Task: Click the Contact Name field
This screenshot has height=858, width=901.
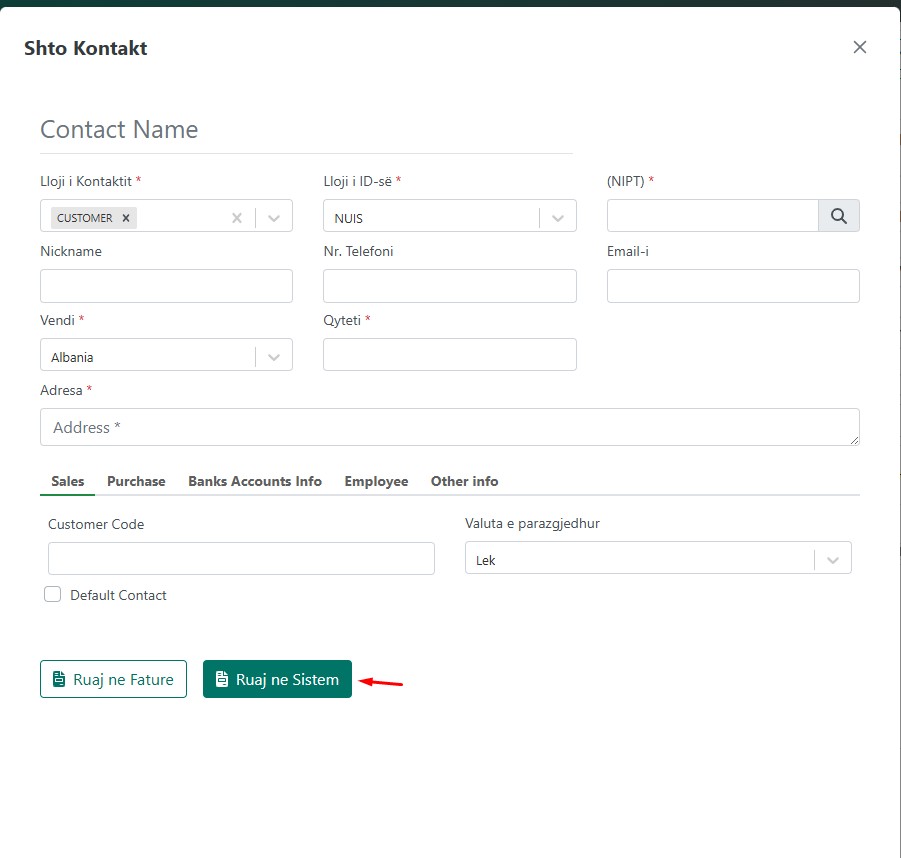Action: [305, 130]
